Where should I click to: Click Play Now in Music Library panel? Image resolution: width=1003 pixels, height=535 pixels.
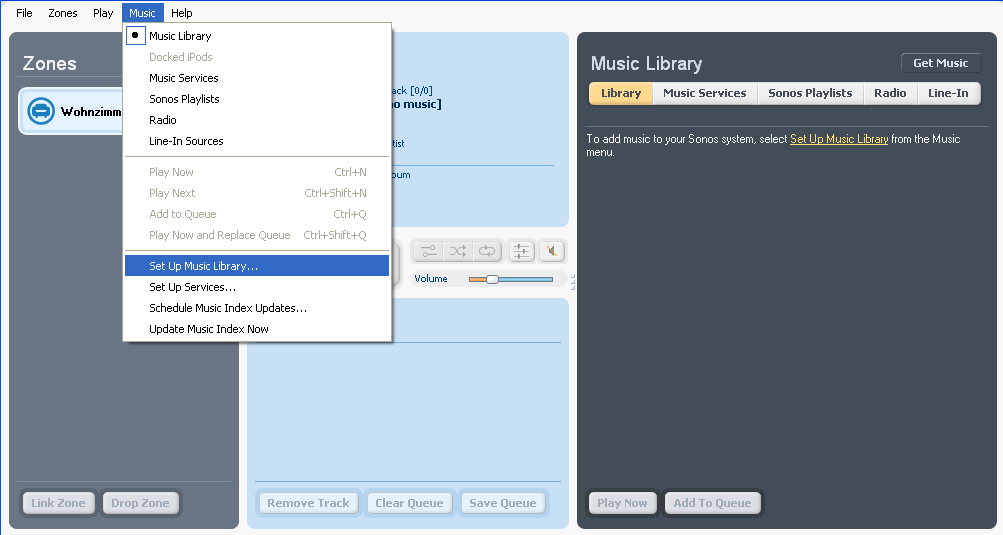click(622, 503)
